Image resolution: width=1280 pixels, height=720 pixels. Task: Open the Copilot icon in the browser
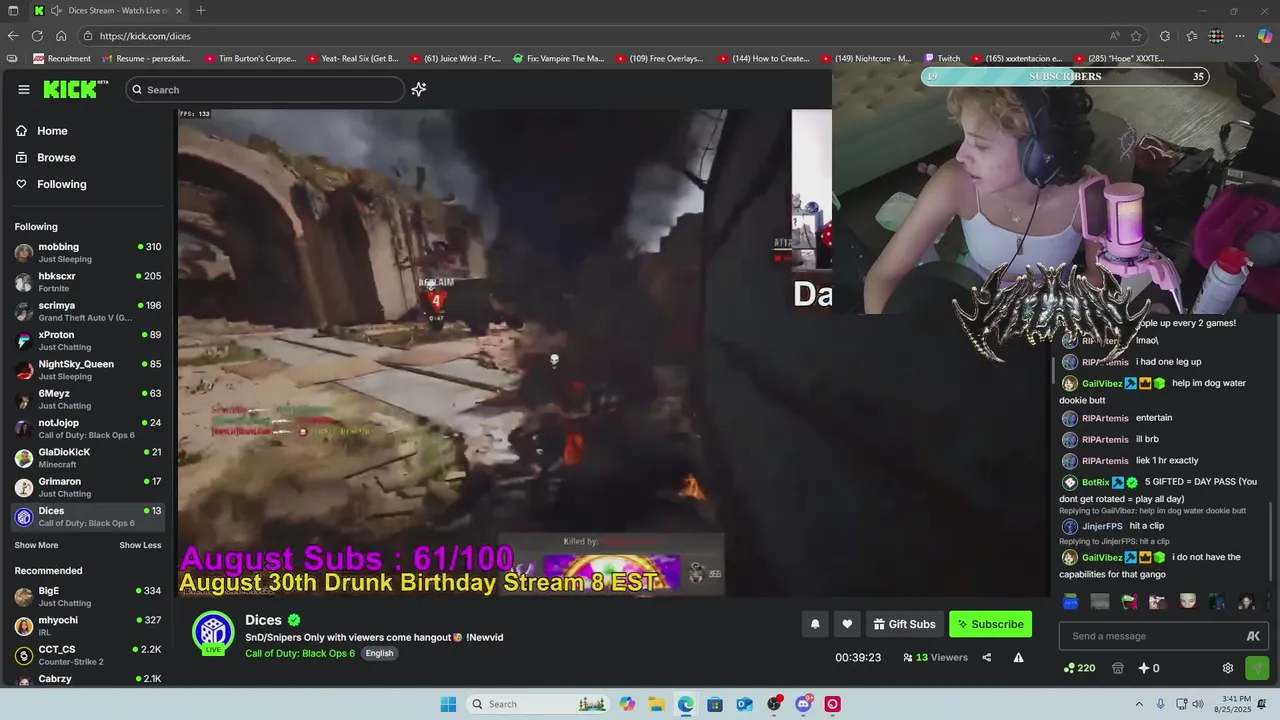point(1265,36)
